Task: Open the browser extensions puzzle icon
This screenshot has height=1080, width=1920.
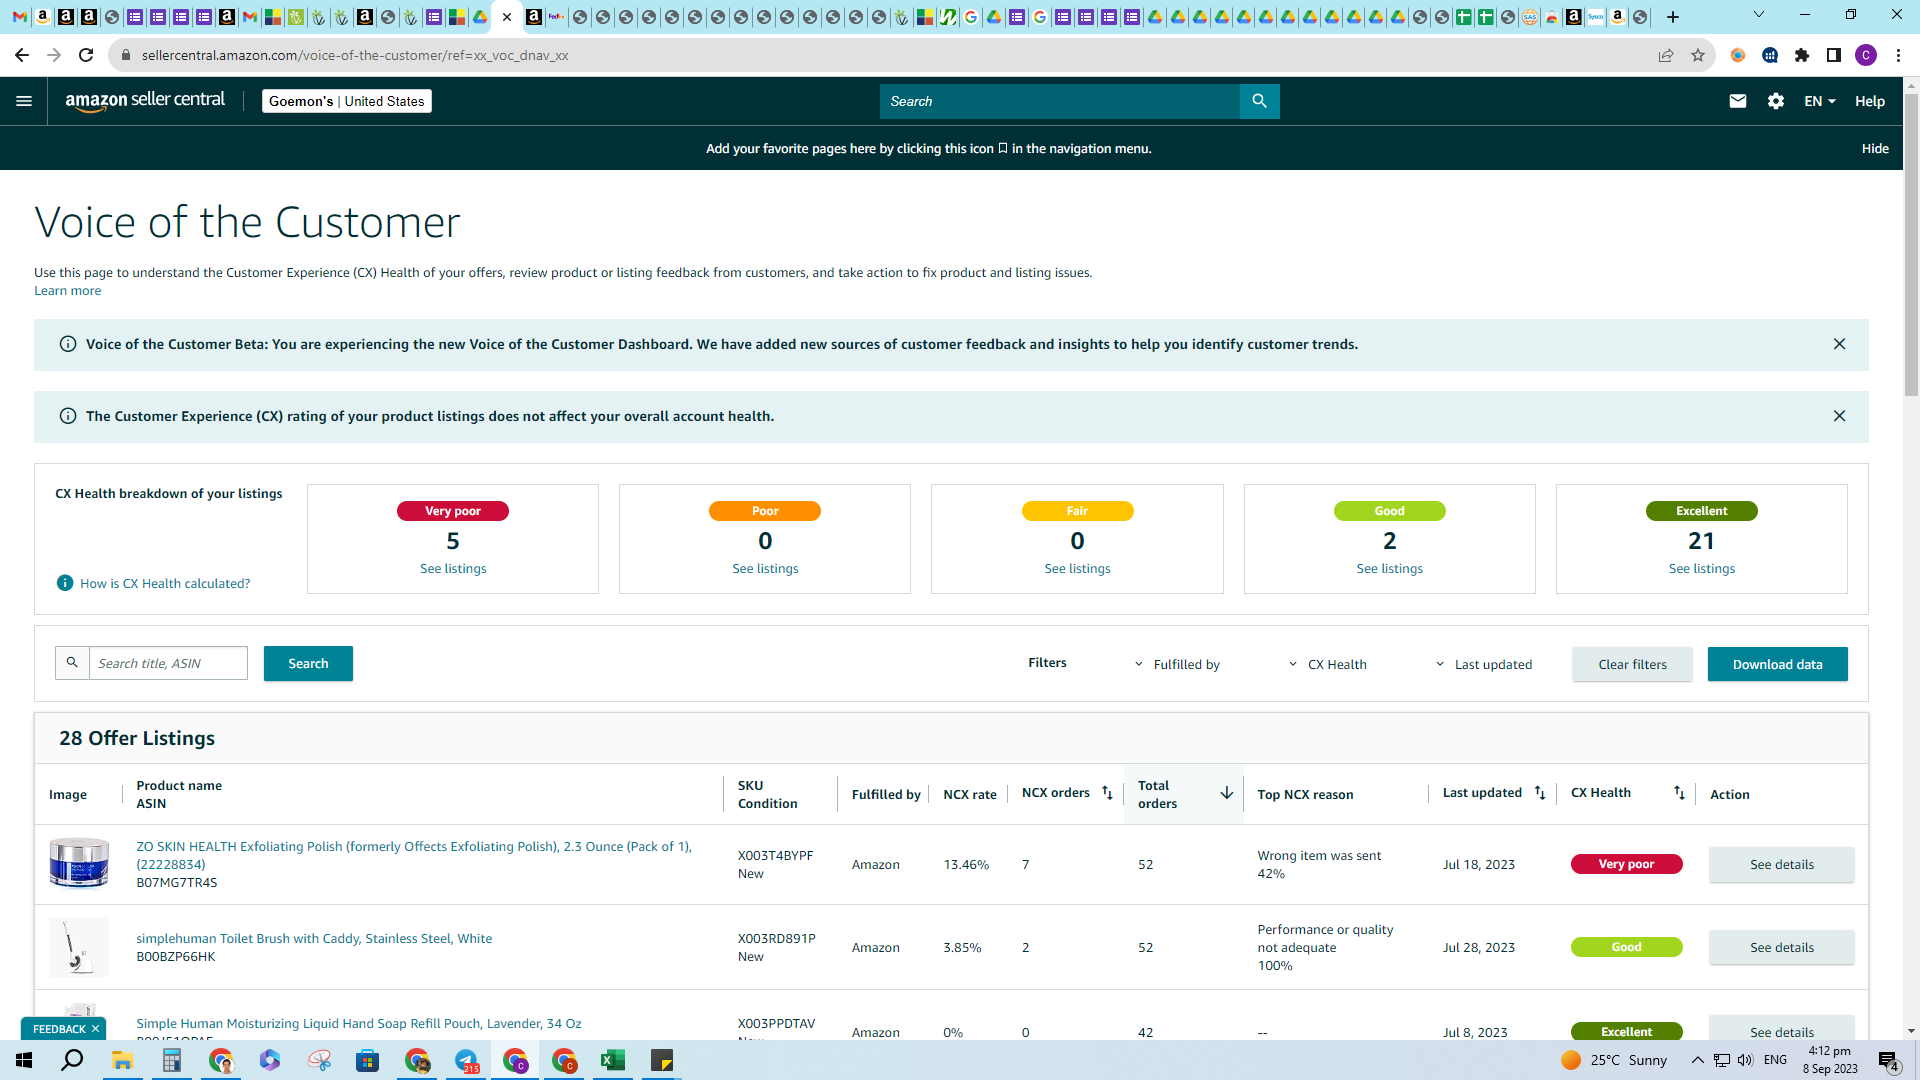Action: pos(1802,55)
